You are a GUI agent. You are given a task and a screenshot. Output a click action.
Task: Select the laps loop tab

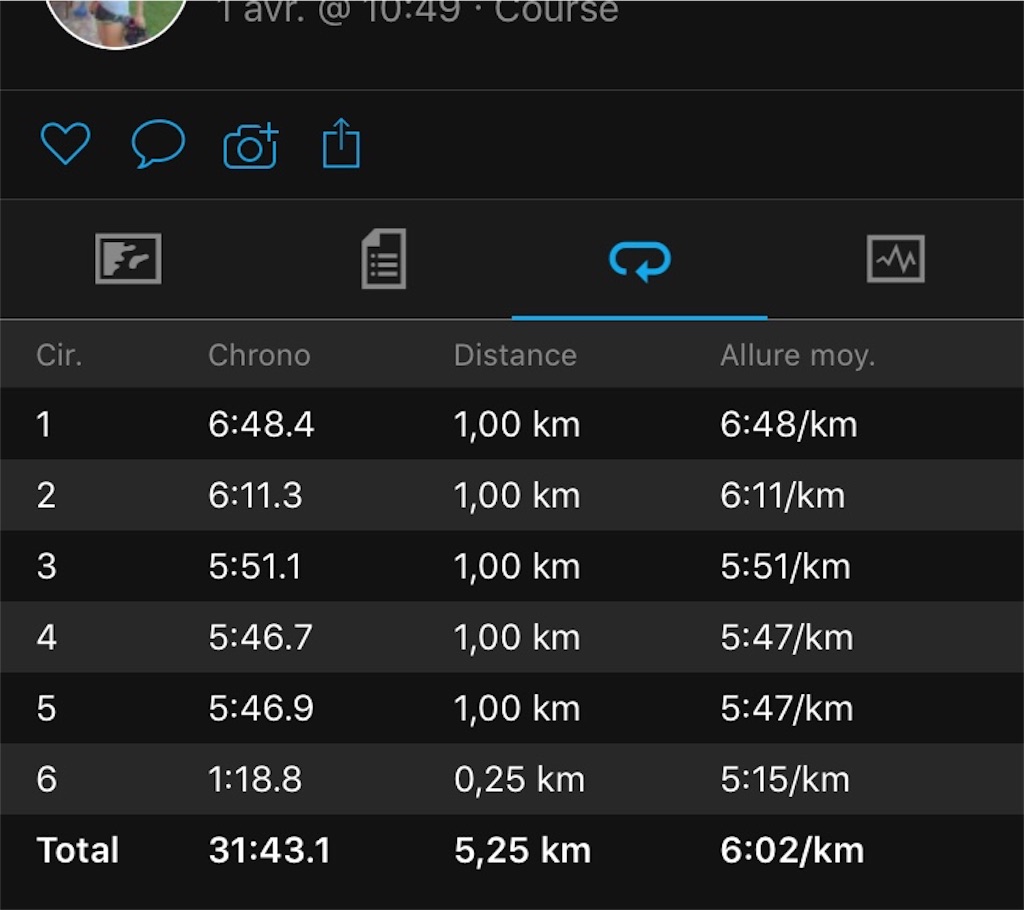640,260
